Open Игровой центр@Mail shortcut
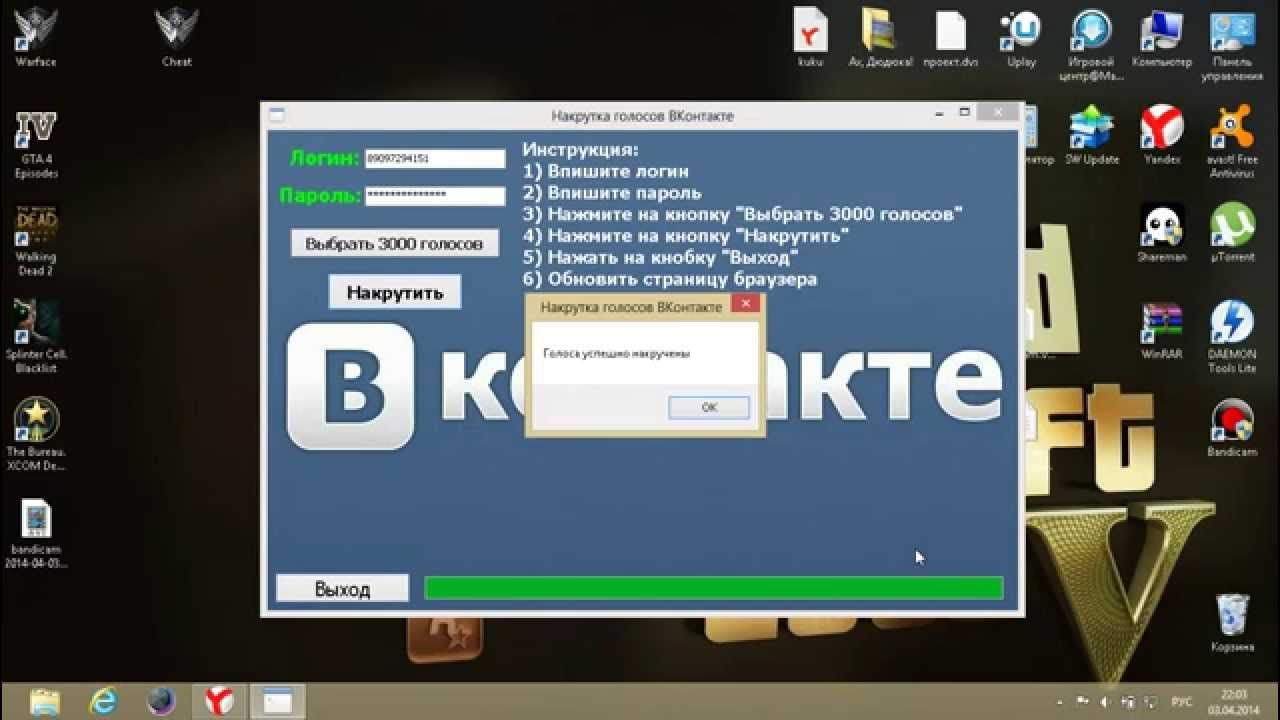1280x720 pixels. point(1092,44)
